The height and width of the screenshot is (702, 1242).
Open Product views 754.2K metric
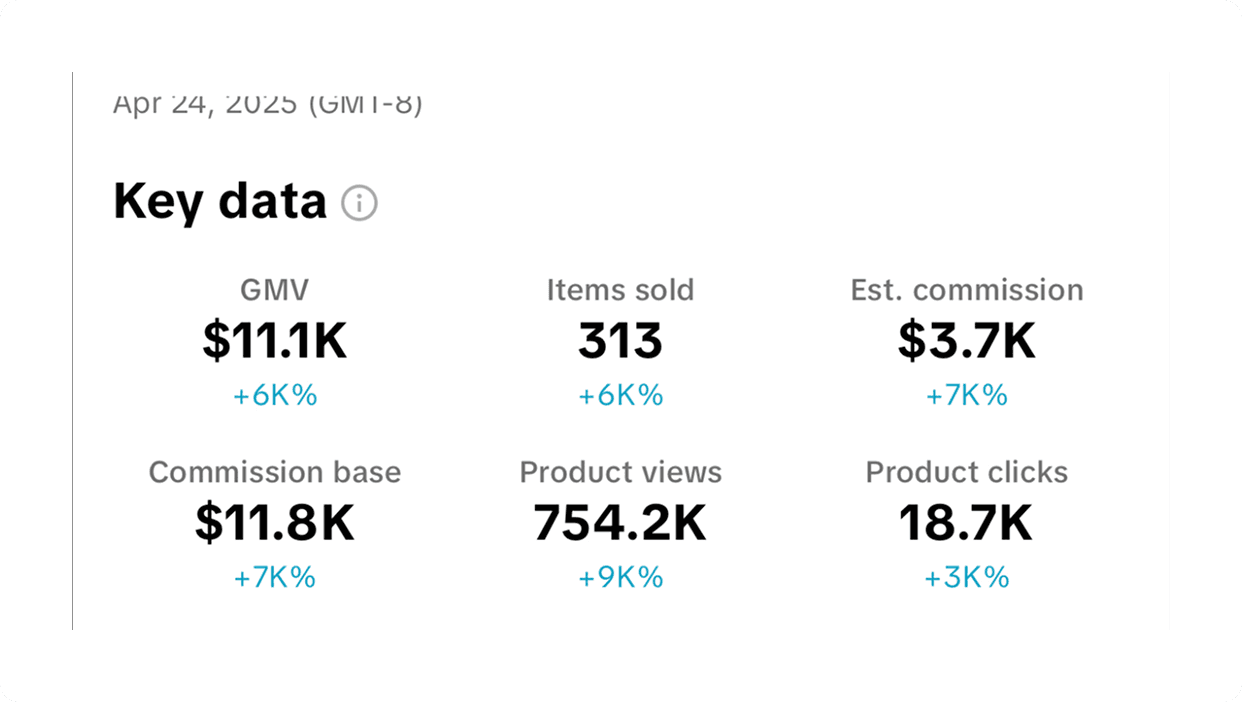click(620, 524)
